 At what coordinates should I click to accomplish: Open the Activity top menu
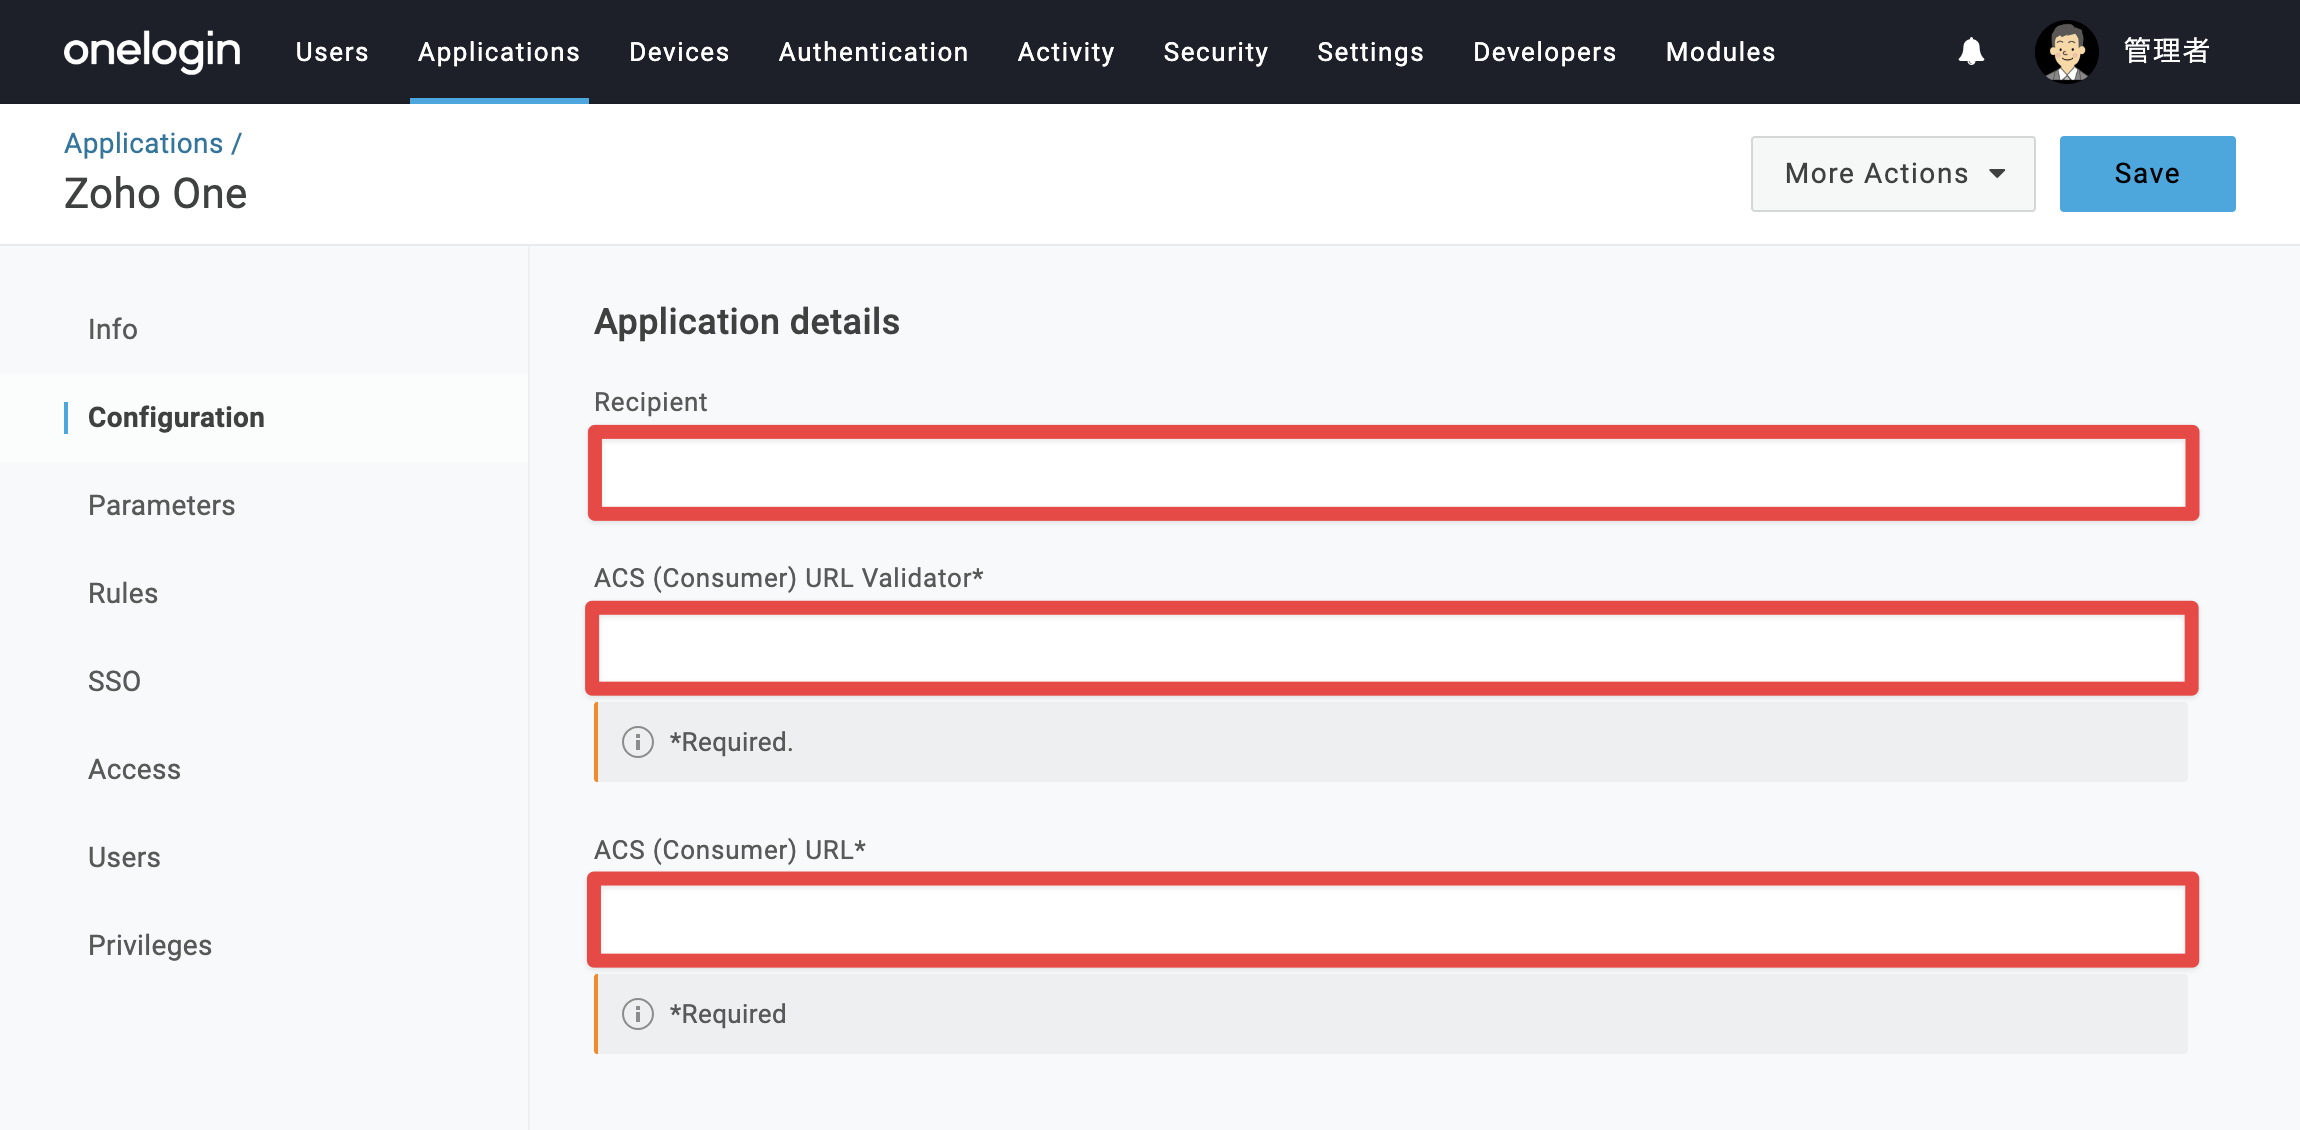[x=1066, y=52]
